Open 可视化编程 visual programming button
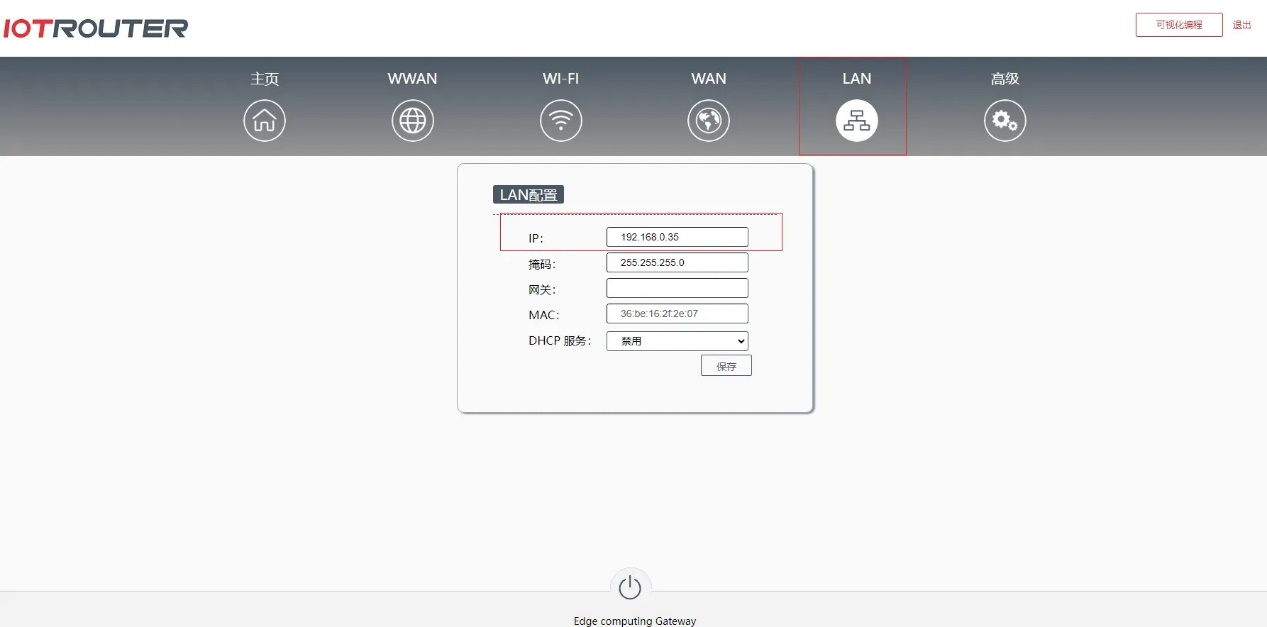 click(1178, 25)
